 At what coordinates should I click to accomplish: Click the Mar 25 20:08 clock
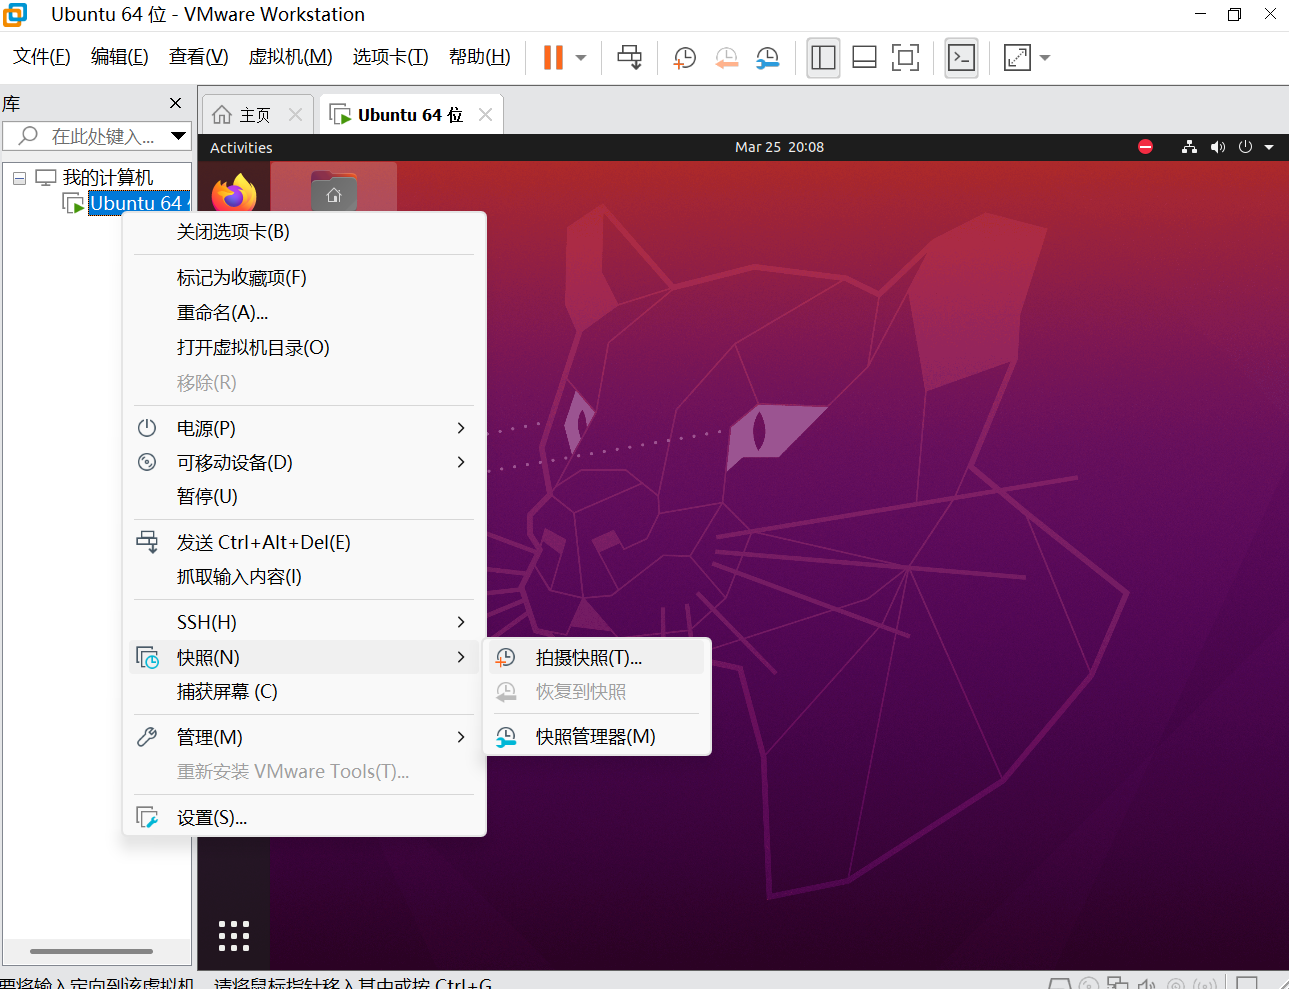[x=779, y=147]
